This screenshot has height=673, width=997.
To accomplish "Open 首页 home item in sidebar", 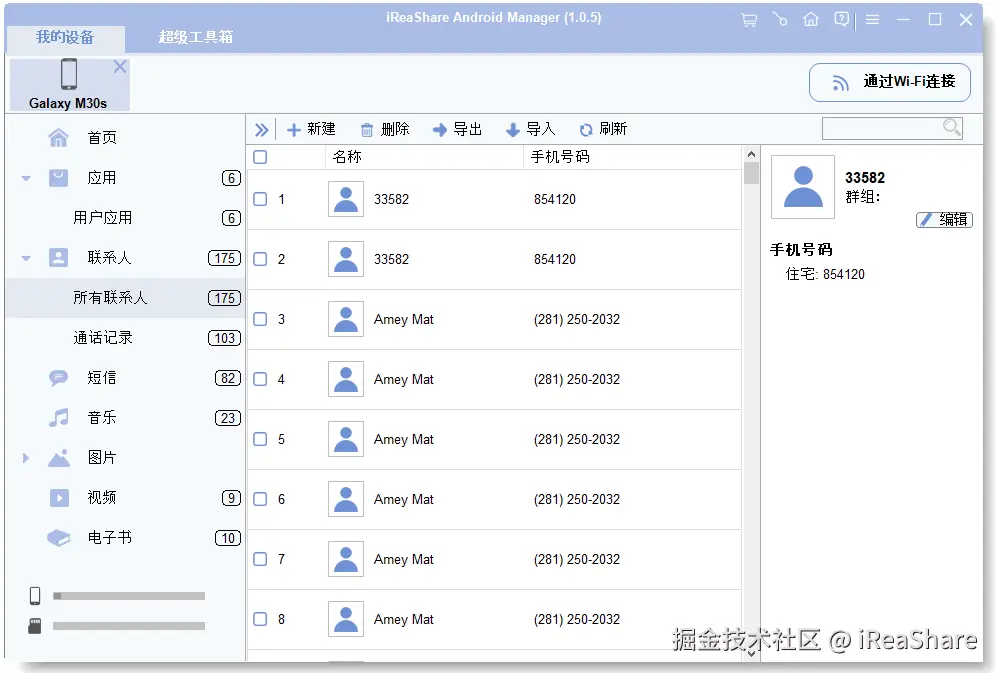I will pos(125,137).
